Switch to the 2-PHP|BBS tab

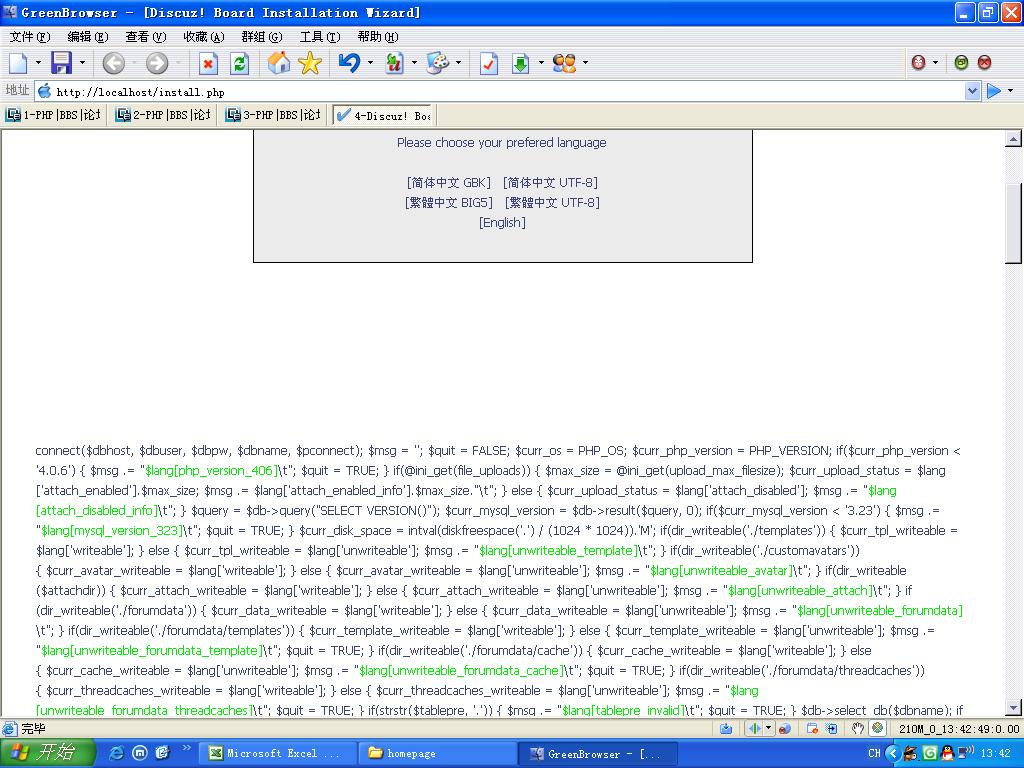pos(163,115)
